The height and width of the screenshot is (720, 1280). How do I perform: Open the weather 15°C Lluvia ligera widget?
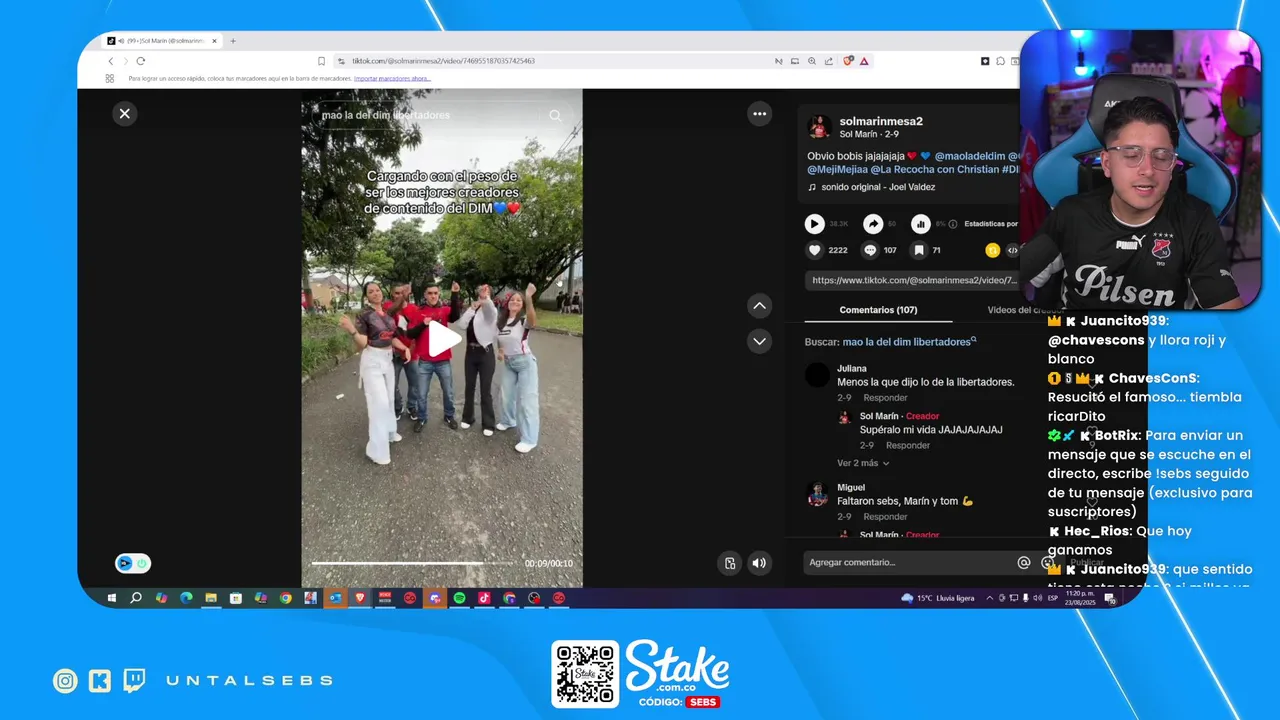[x=938, y=598]
